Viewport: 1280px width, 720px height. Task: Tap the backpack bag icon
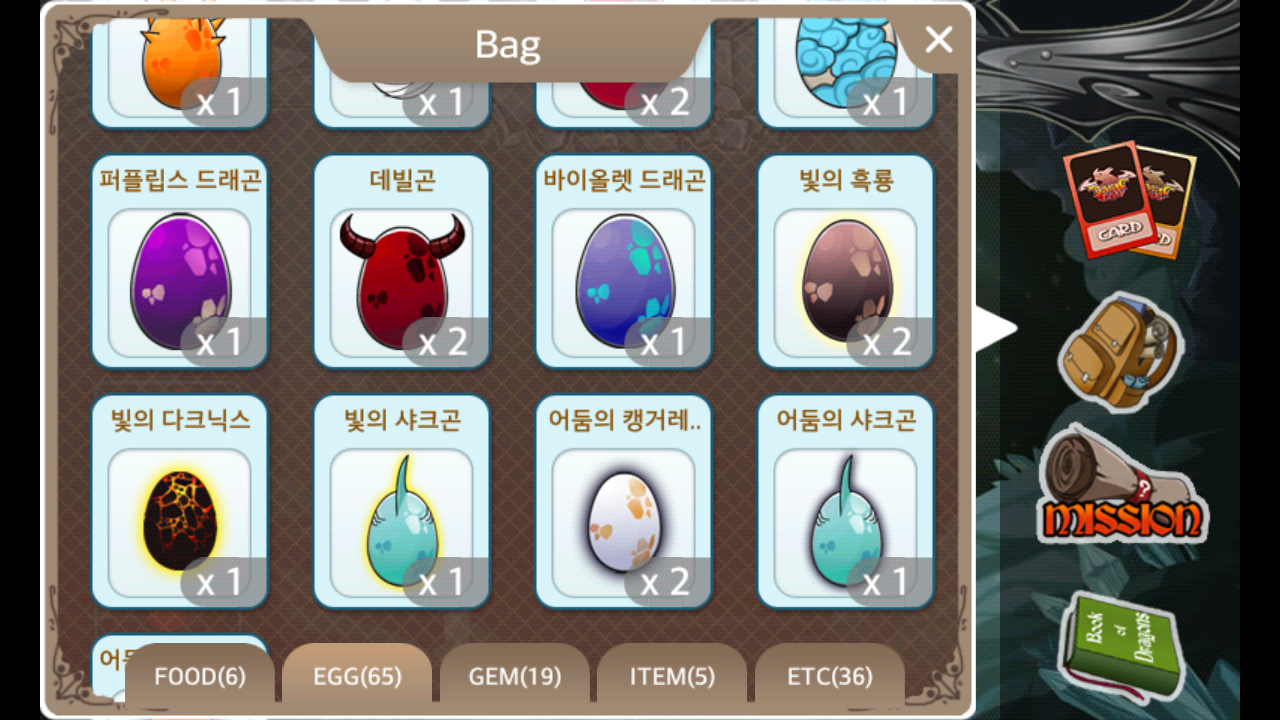(1120, 352)
